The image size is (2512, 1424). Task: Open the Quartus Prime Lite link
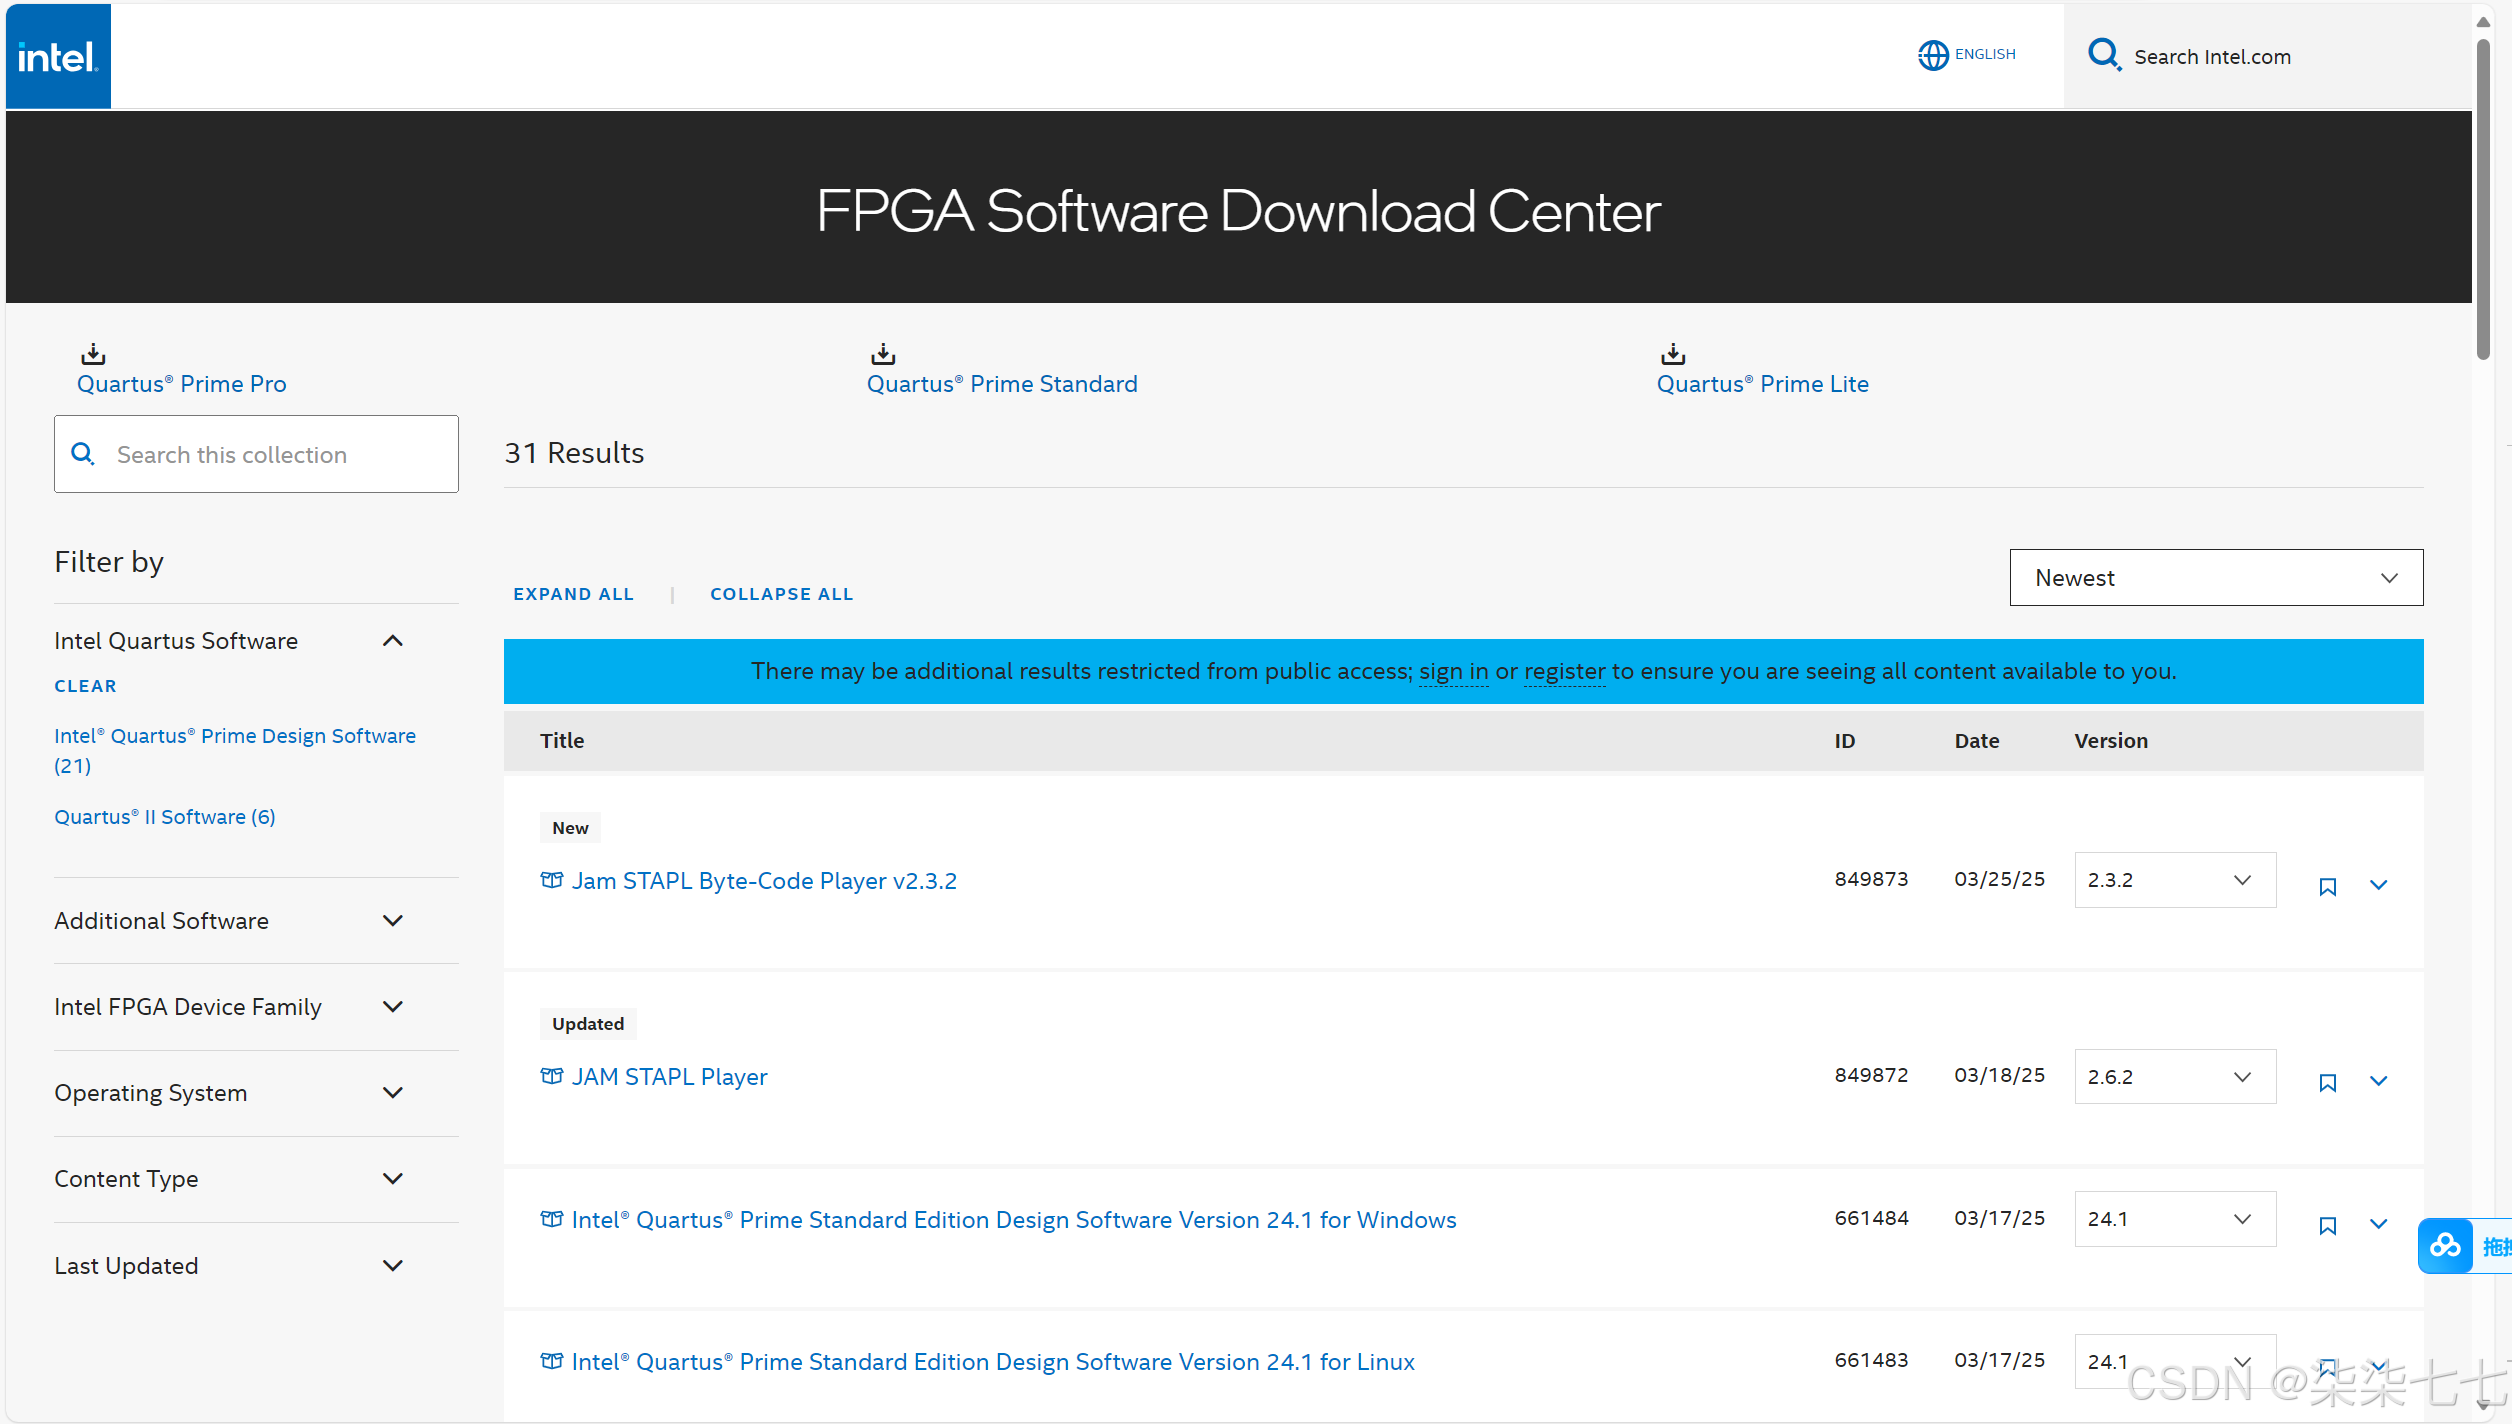click(1762, 384)
